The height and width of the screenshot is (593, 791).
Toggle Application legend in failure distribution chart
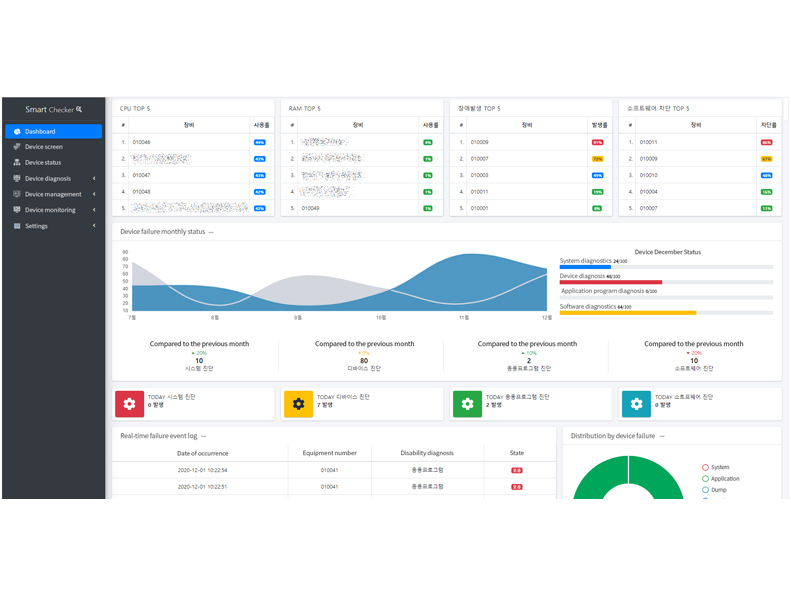tap(720, 479)
